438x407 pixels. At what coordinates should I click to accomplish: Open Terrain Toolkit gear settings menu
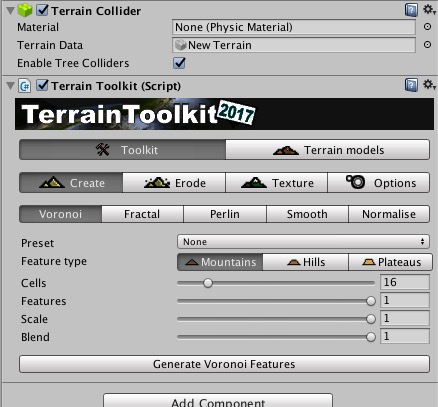pyautogui.click(x=429, y=85)
